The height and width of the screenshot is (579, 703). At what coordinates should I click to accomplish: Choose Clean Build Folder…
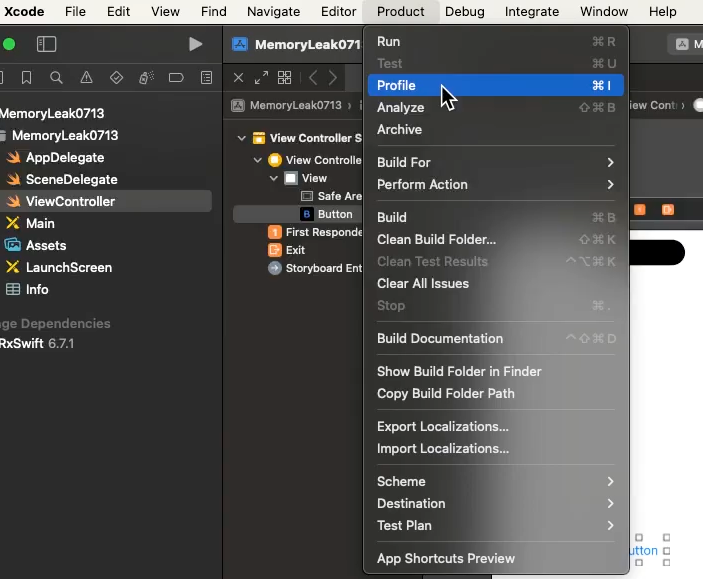coord(496,239)
